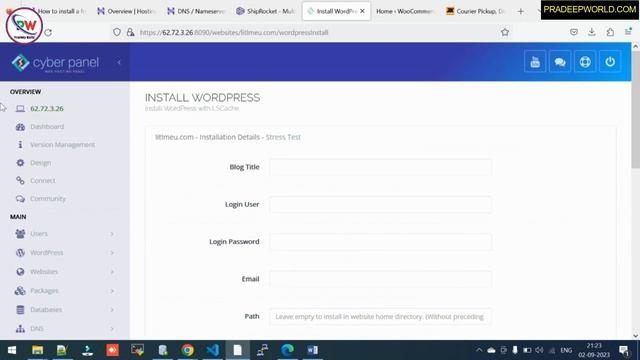Open Microsoft Edge from the taskbar
Viewport: 640px width, 360px height.
click(x=287, y=350)
